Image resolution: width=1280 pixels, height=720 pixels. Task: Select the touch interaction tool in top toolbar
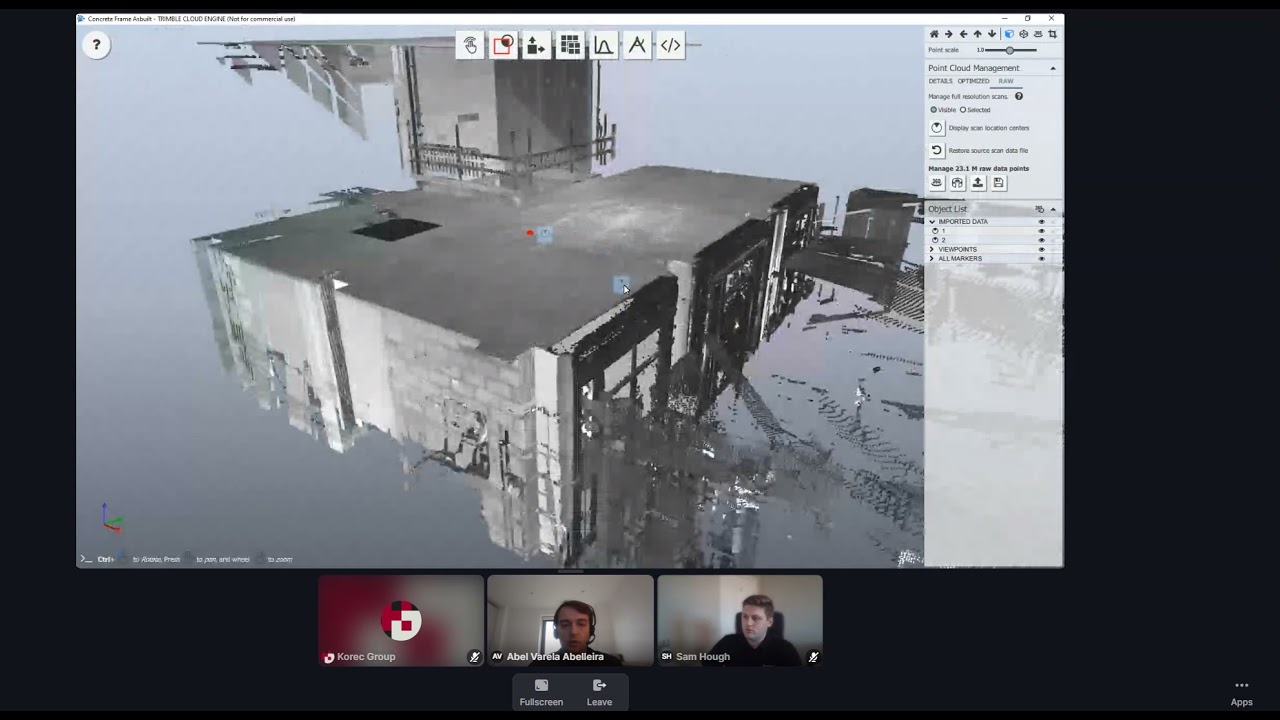470,45
